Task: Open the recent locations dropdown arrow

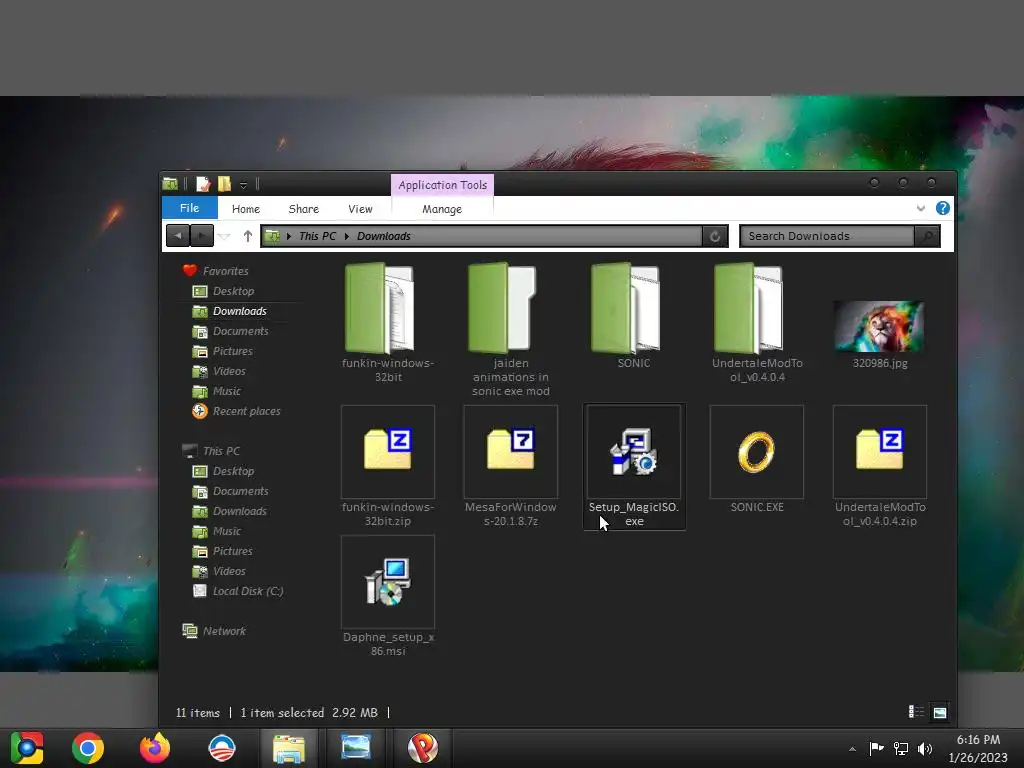Action: click(224, 236)
